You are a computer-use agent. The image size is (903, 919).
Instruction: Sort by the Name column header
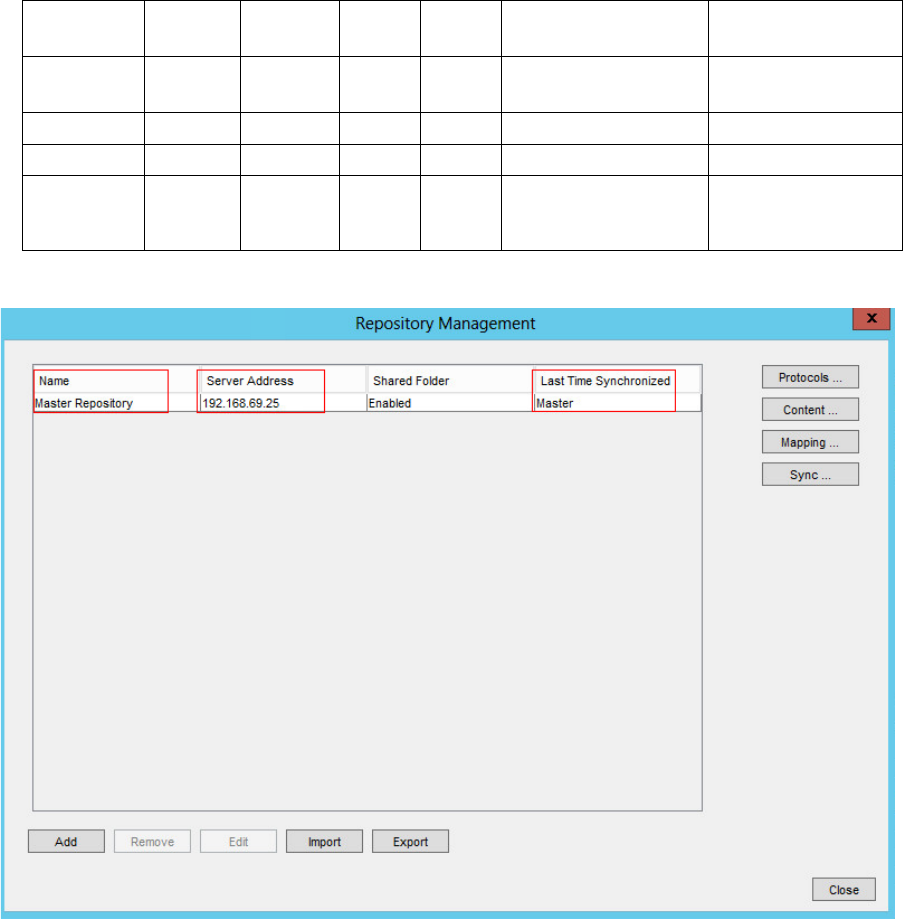(x=117, y=381)
